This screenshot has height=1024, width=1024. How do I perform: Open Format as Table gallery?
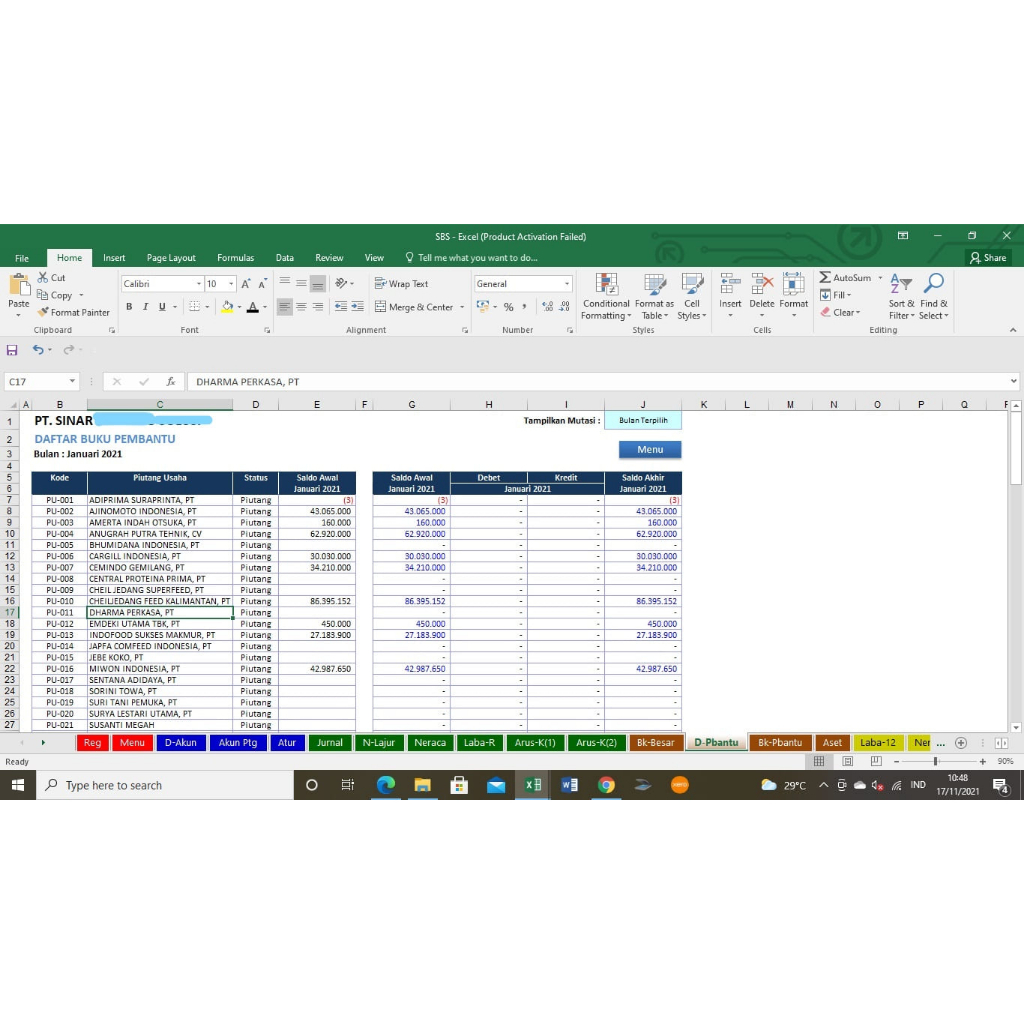(654, 297)
